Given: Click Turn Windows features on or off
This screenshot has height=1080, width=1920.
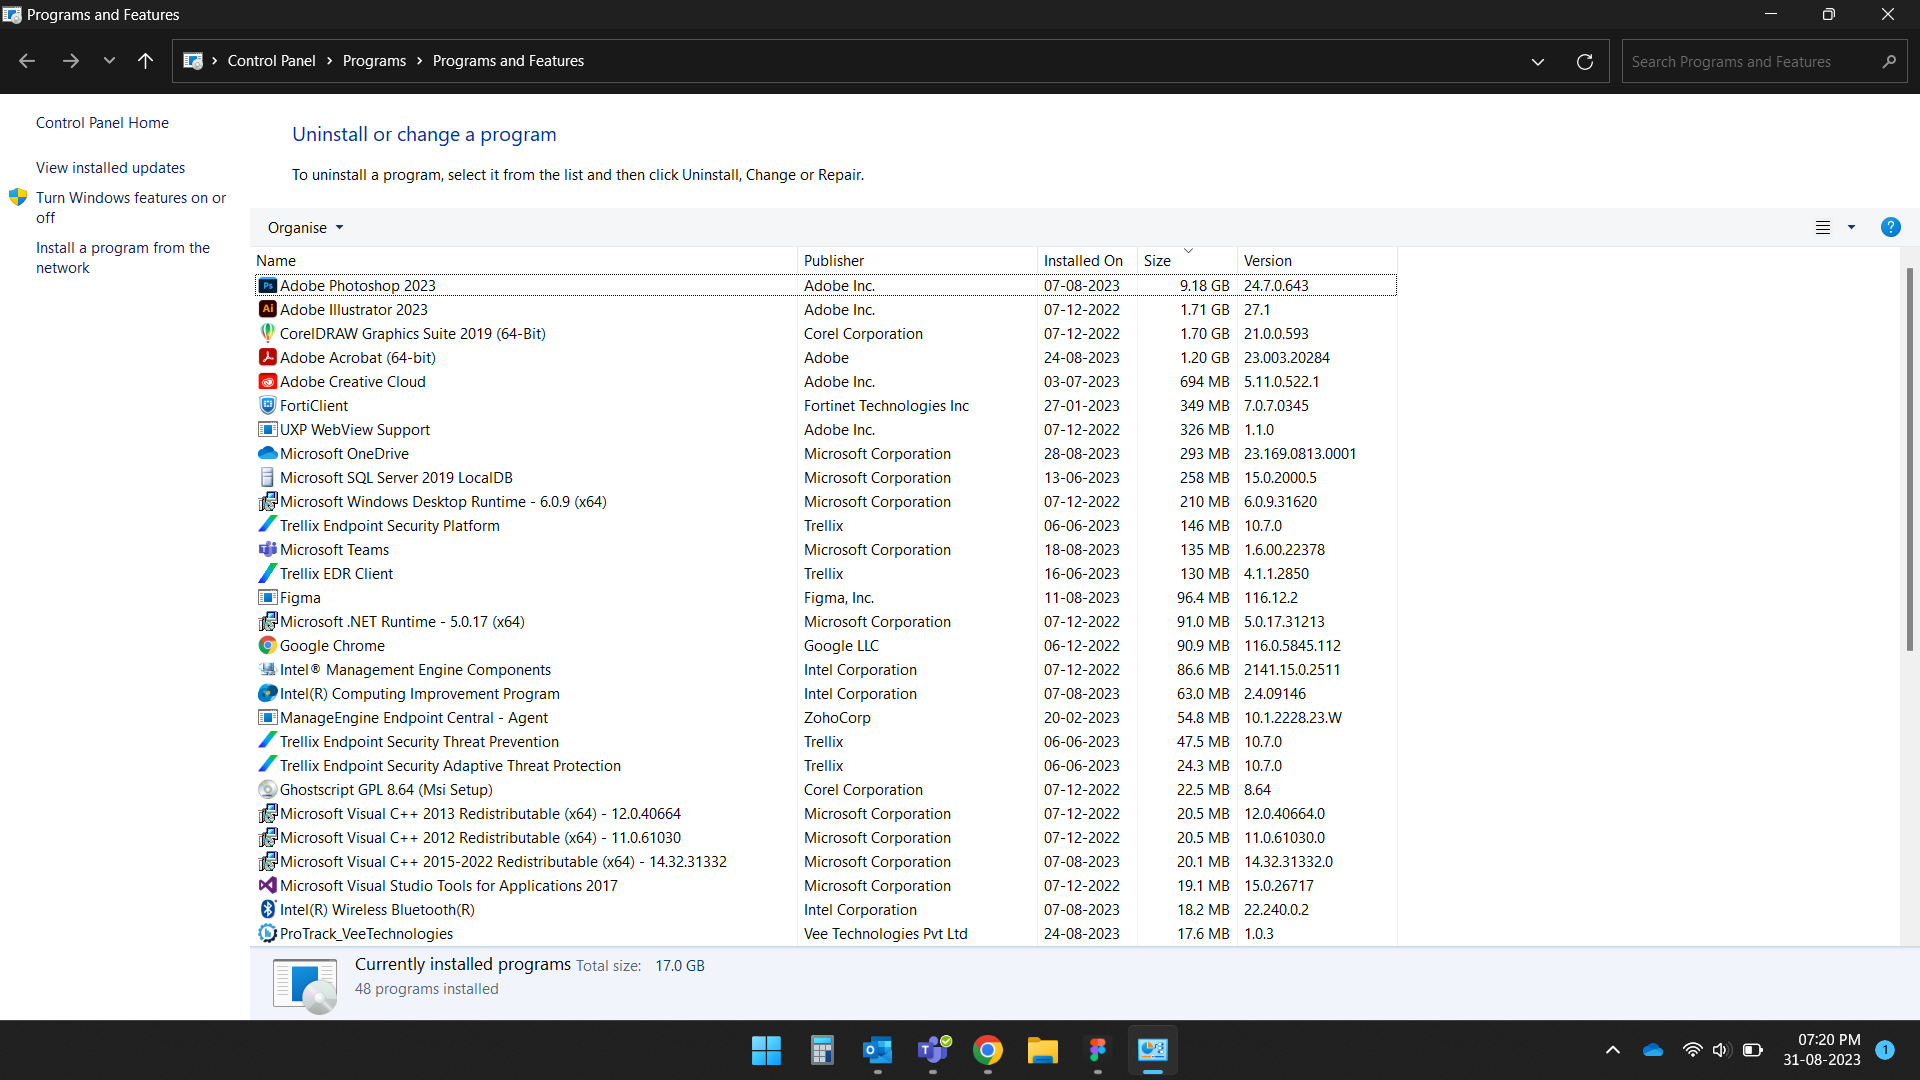Looking at the screenshot, I should click(x=131, y=207).
